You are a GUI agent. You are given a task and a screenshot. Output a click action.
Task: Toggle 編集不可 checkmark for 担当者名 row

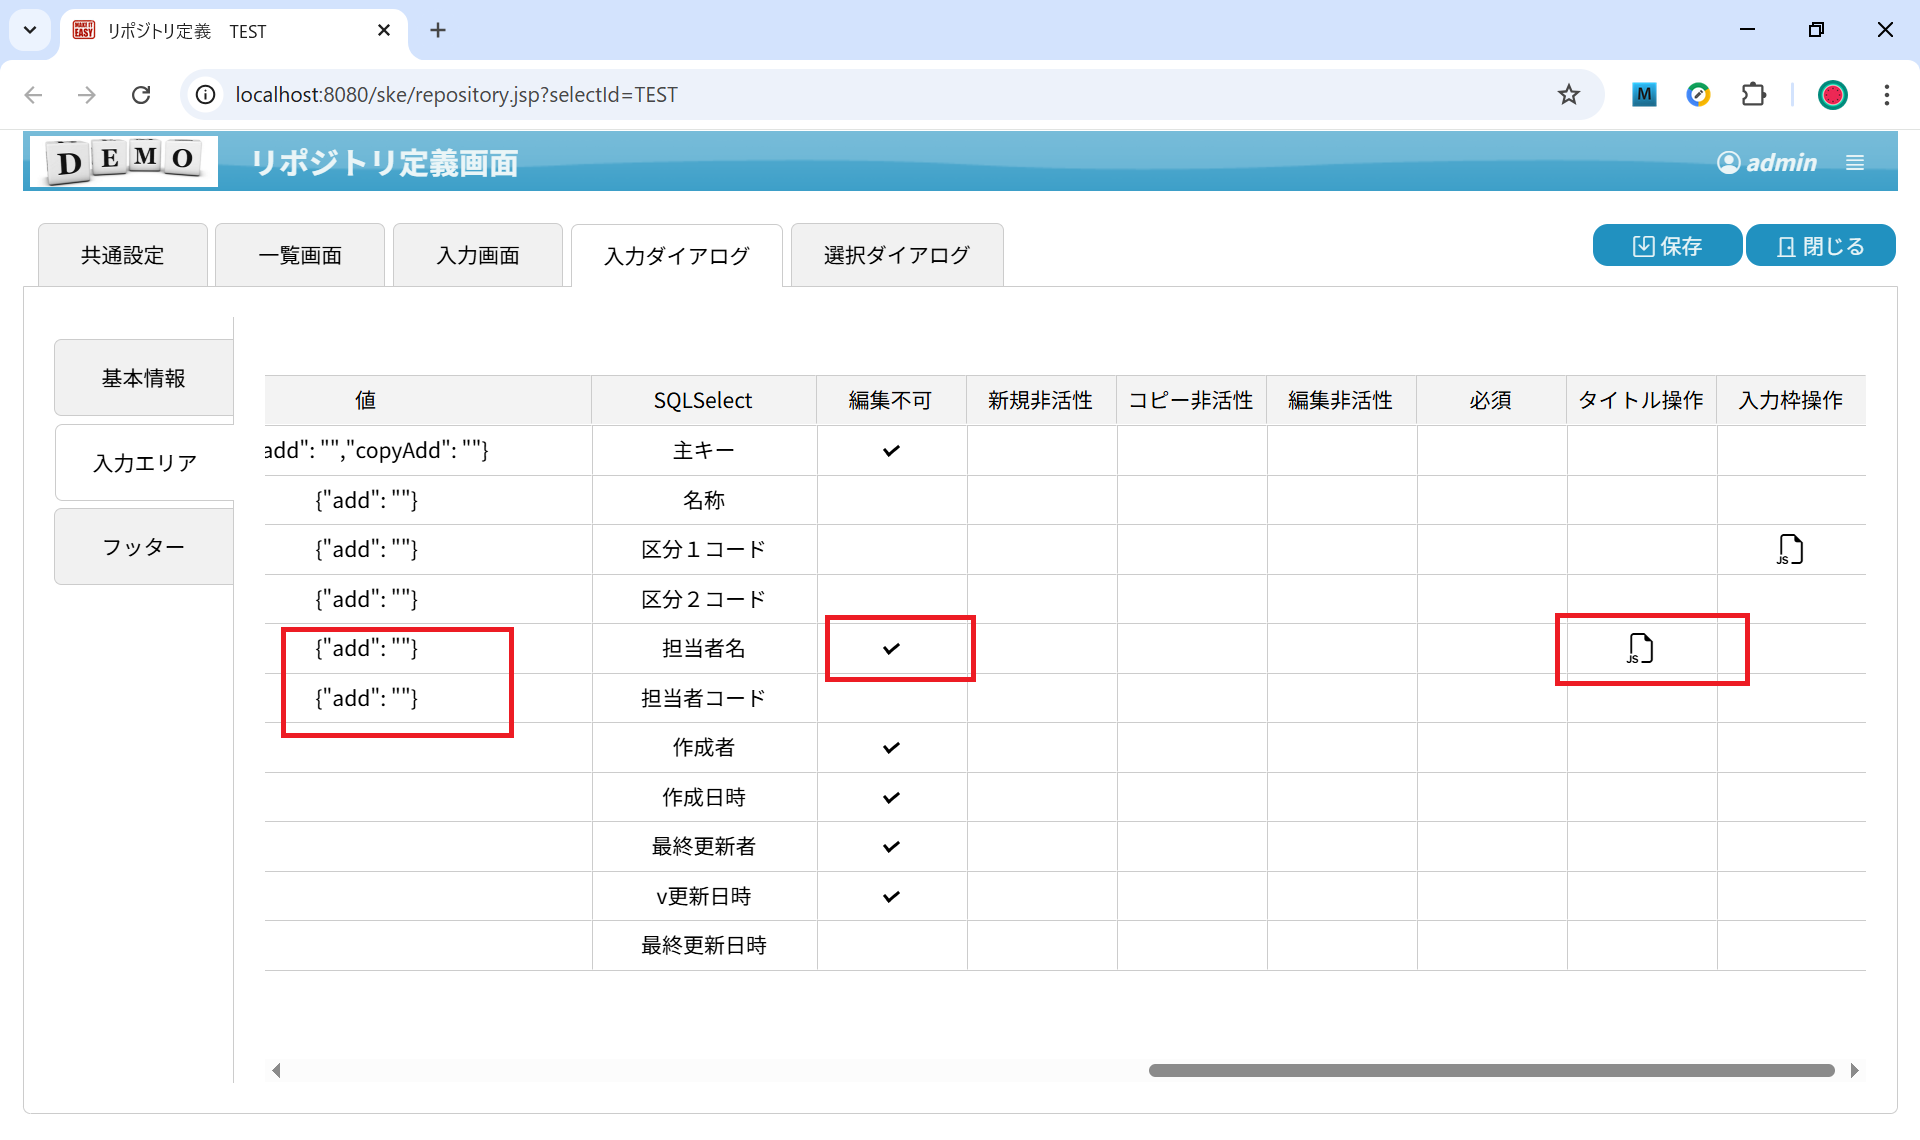pos(891,648)
